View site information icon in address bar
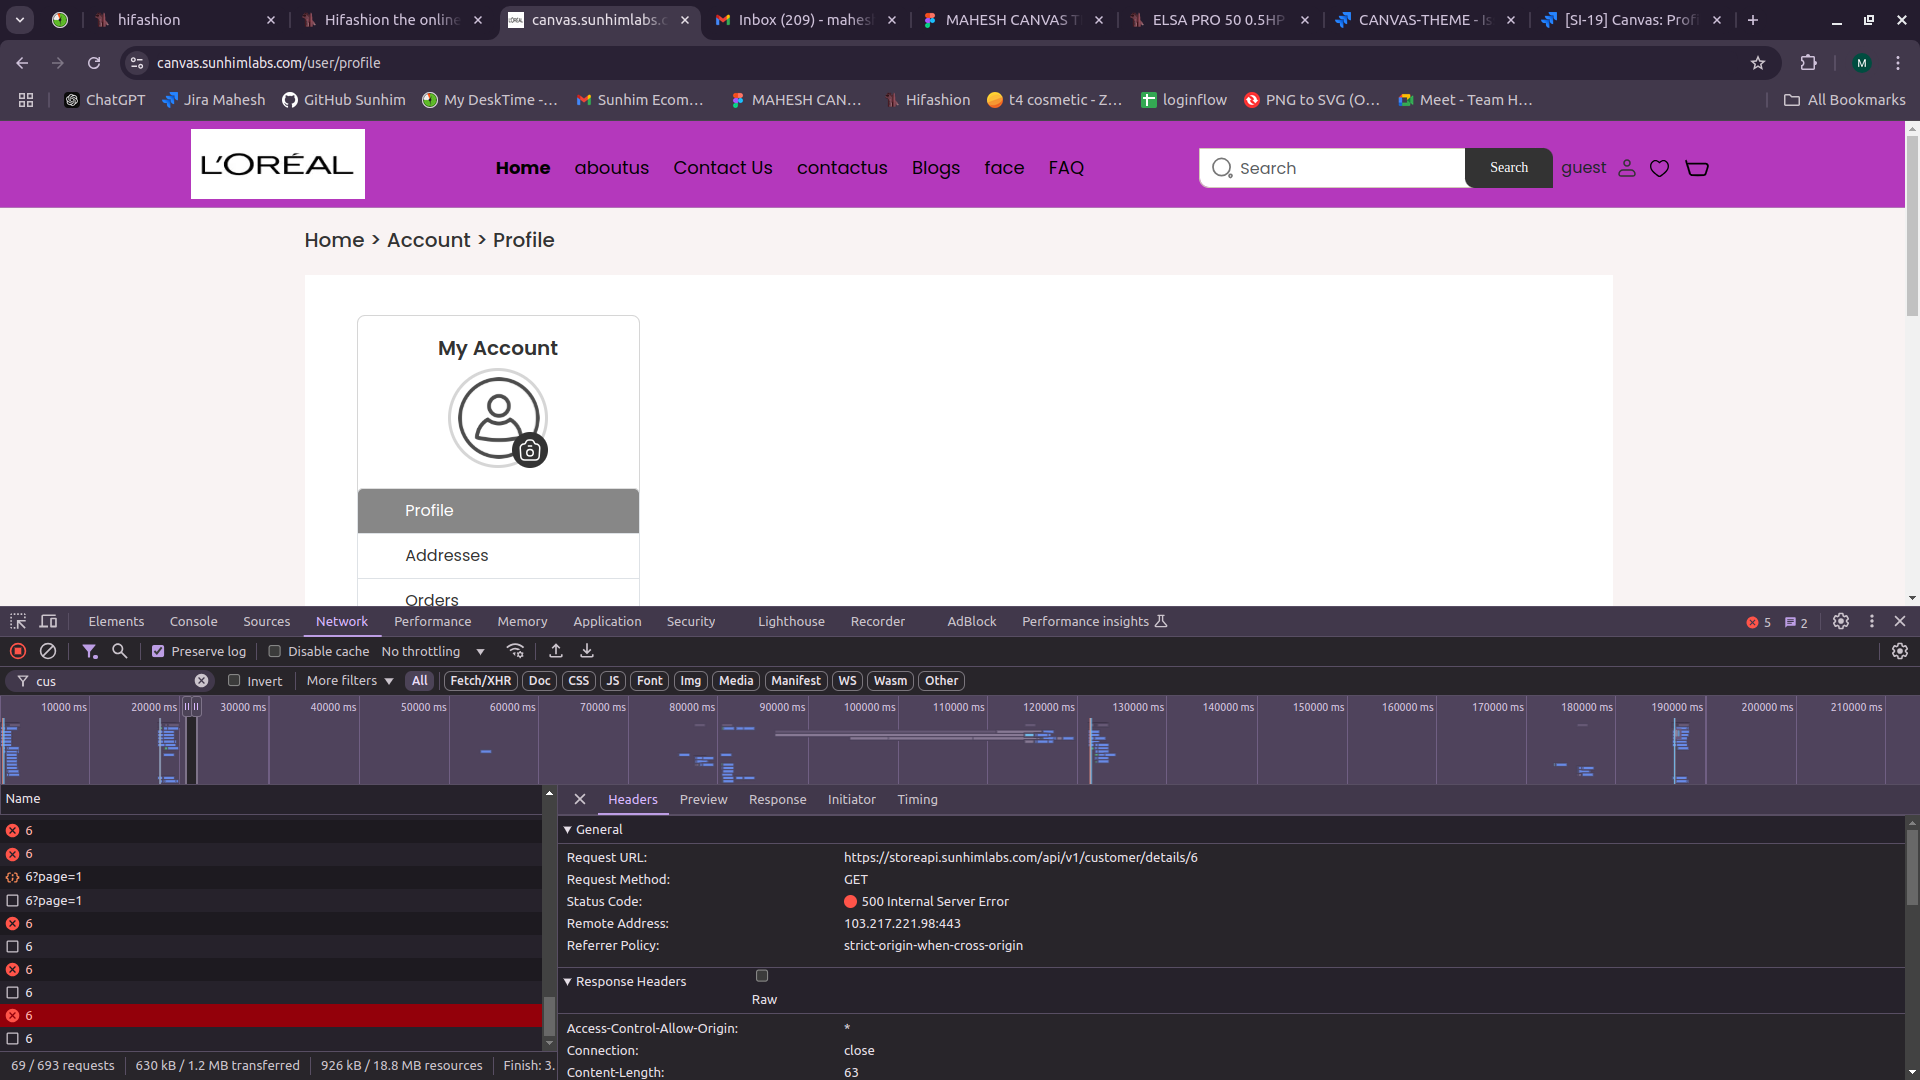 [137, 63]
